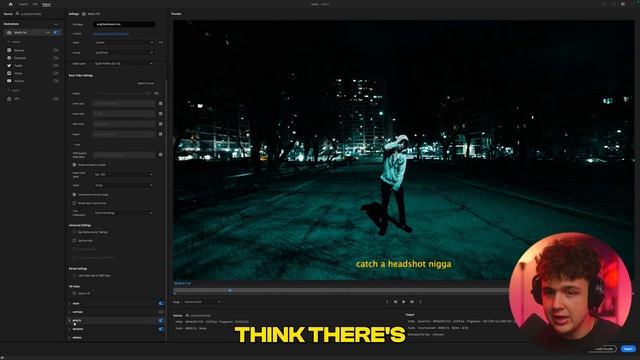The height and width of the screenshot is (360, 640).
Task: Click the Match Source button
Action: [146, 83]
